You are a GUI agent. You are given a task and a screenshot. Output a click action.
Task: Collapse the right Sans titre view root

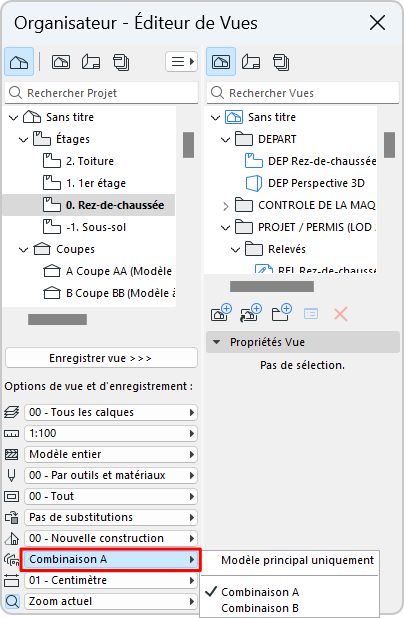point(216,117)
